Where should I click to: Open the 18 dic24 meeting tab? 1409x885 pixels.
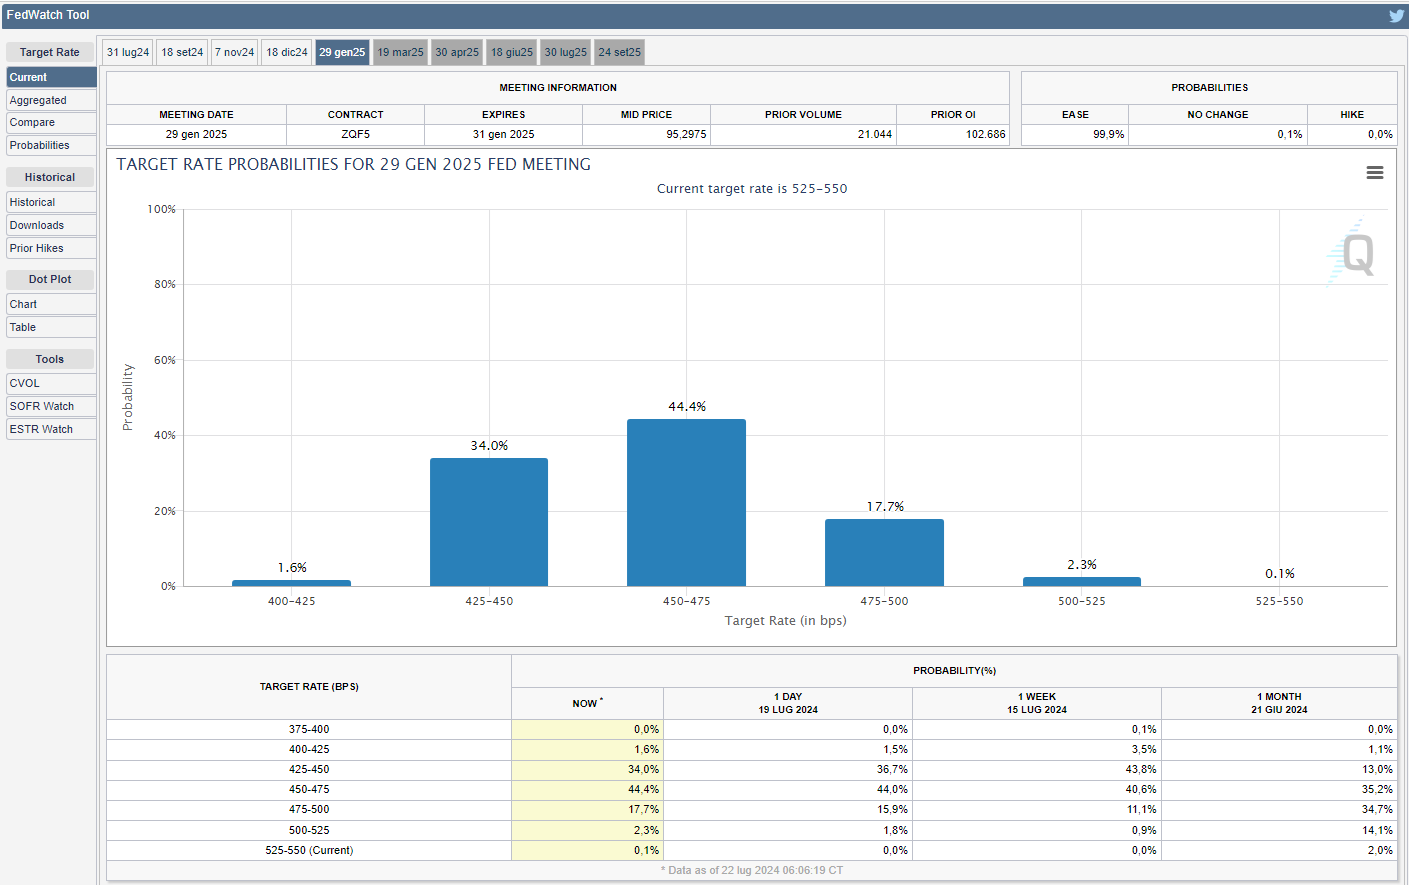[287, 52]
